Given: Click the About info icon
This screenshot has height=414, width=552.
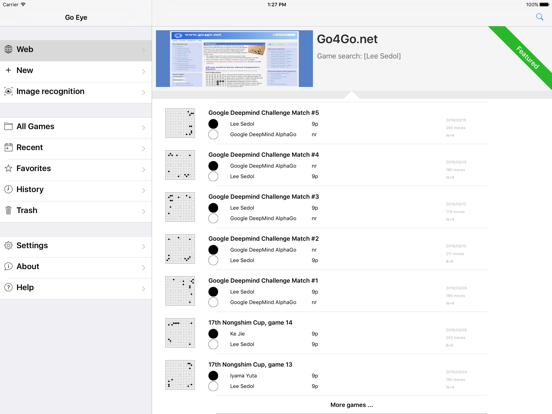Looking at the screenshot, I should click(x=8, y=266).
